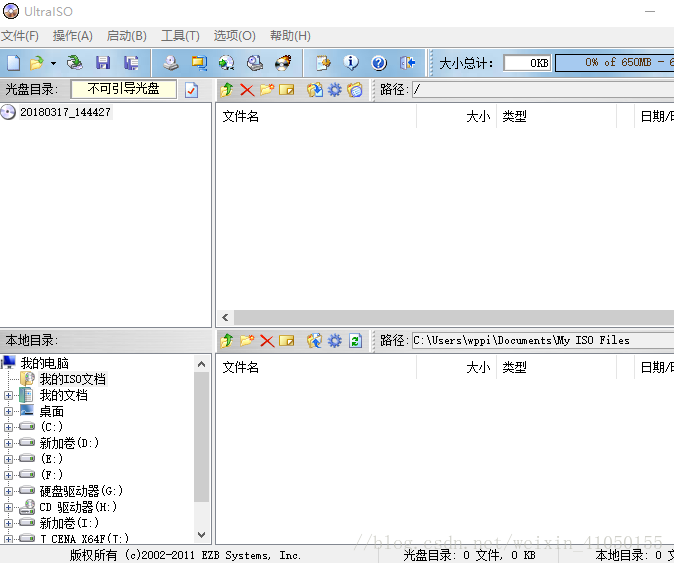Image resolution: width=674 pixels, height=563 pixels.
Task: Go up one level in disc directory toolbar
Action: tap(227, 90)
